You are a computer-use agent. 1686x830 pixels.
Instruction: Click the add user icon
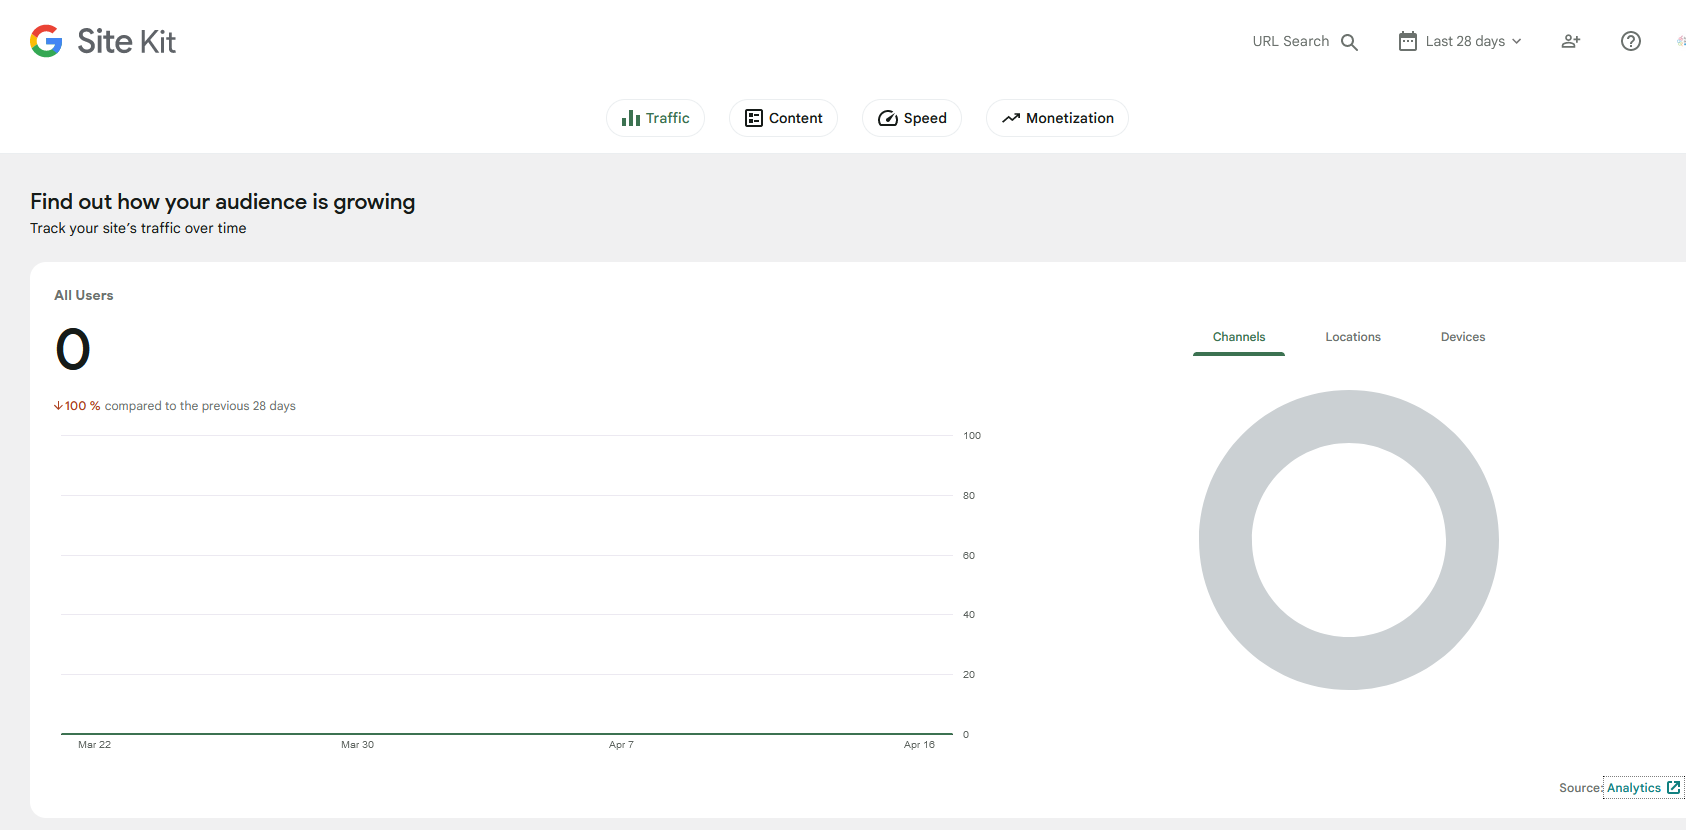click(x=1571, y=41)
